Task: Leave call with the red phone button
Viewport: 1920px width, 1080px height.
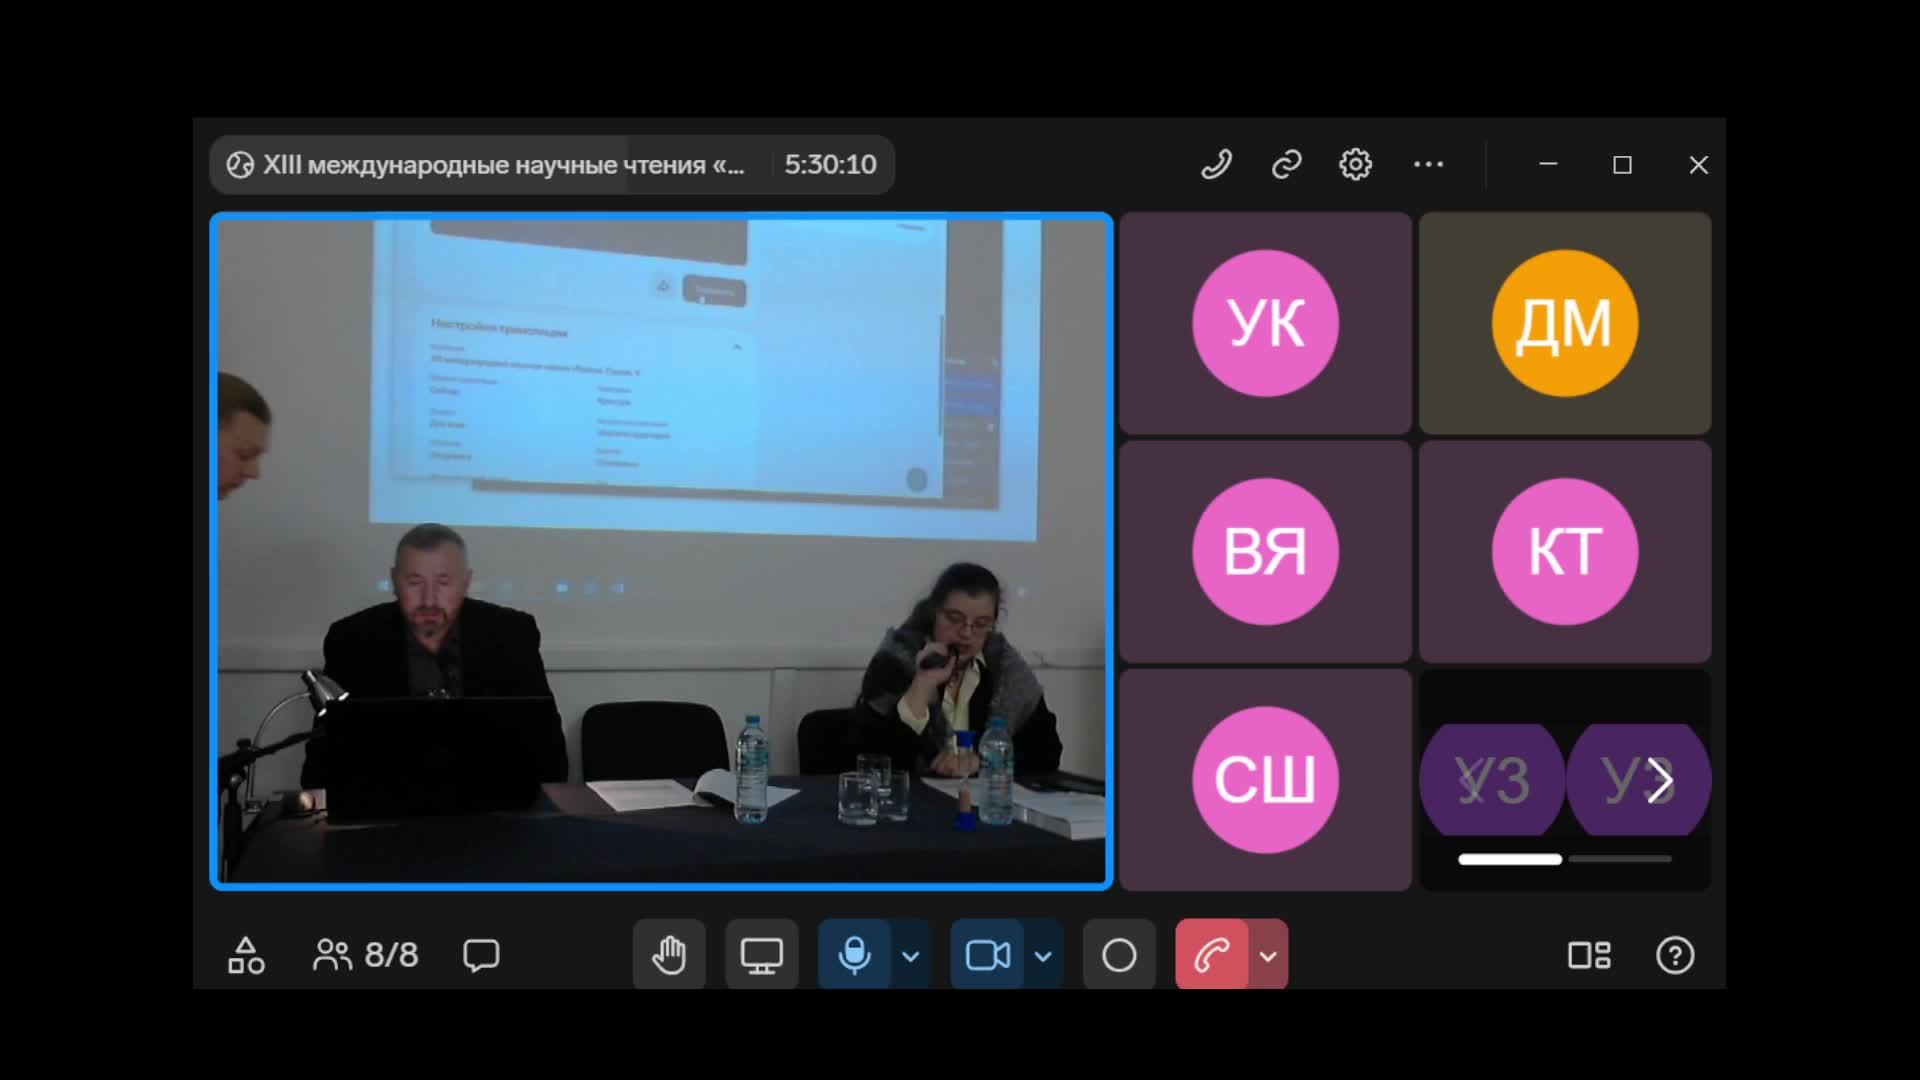Action: coord(1212,955)
